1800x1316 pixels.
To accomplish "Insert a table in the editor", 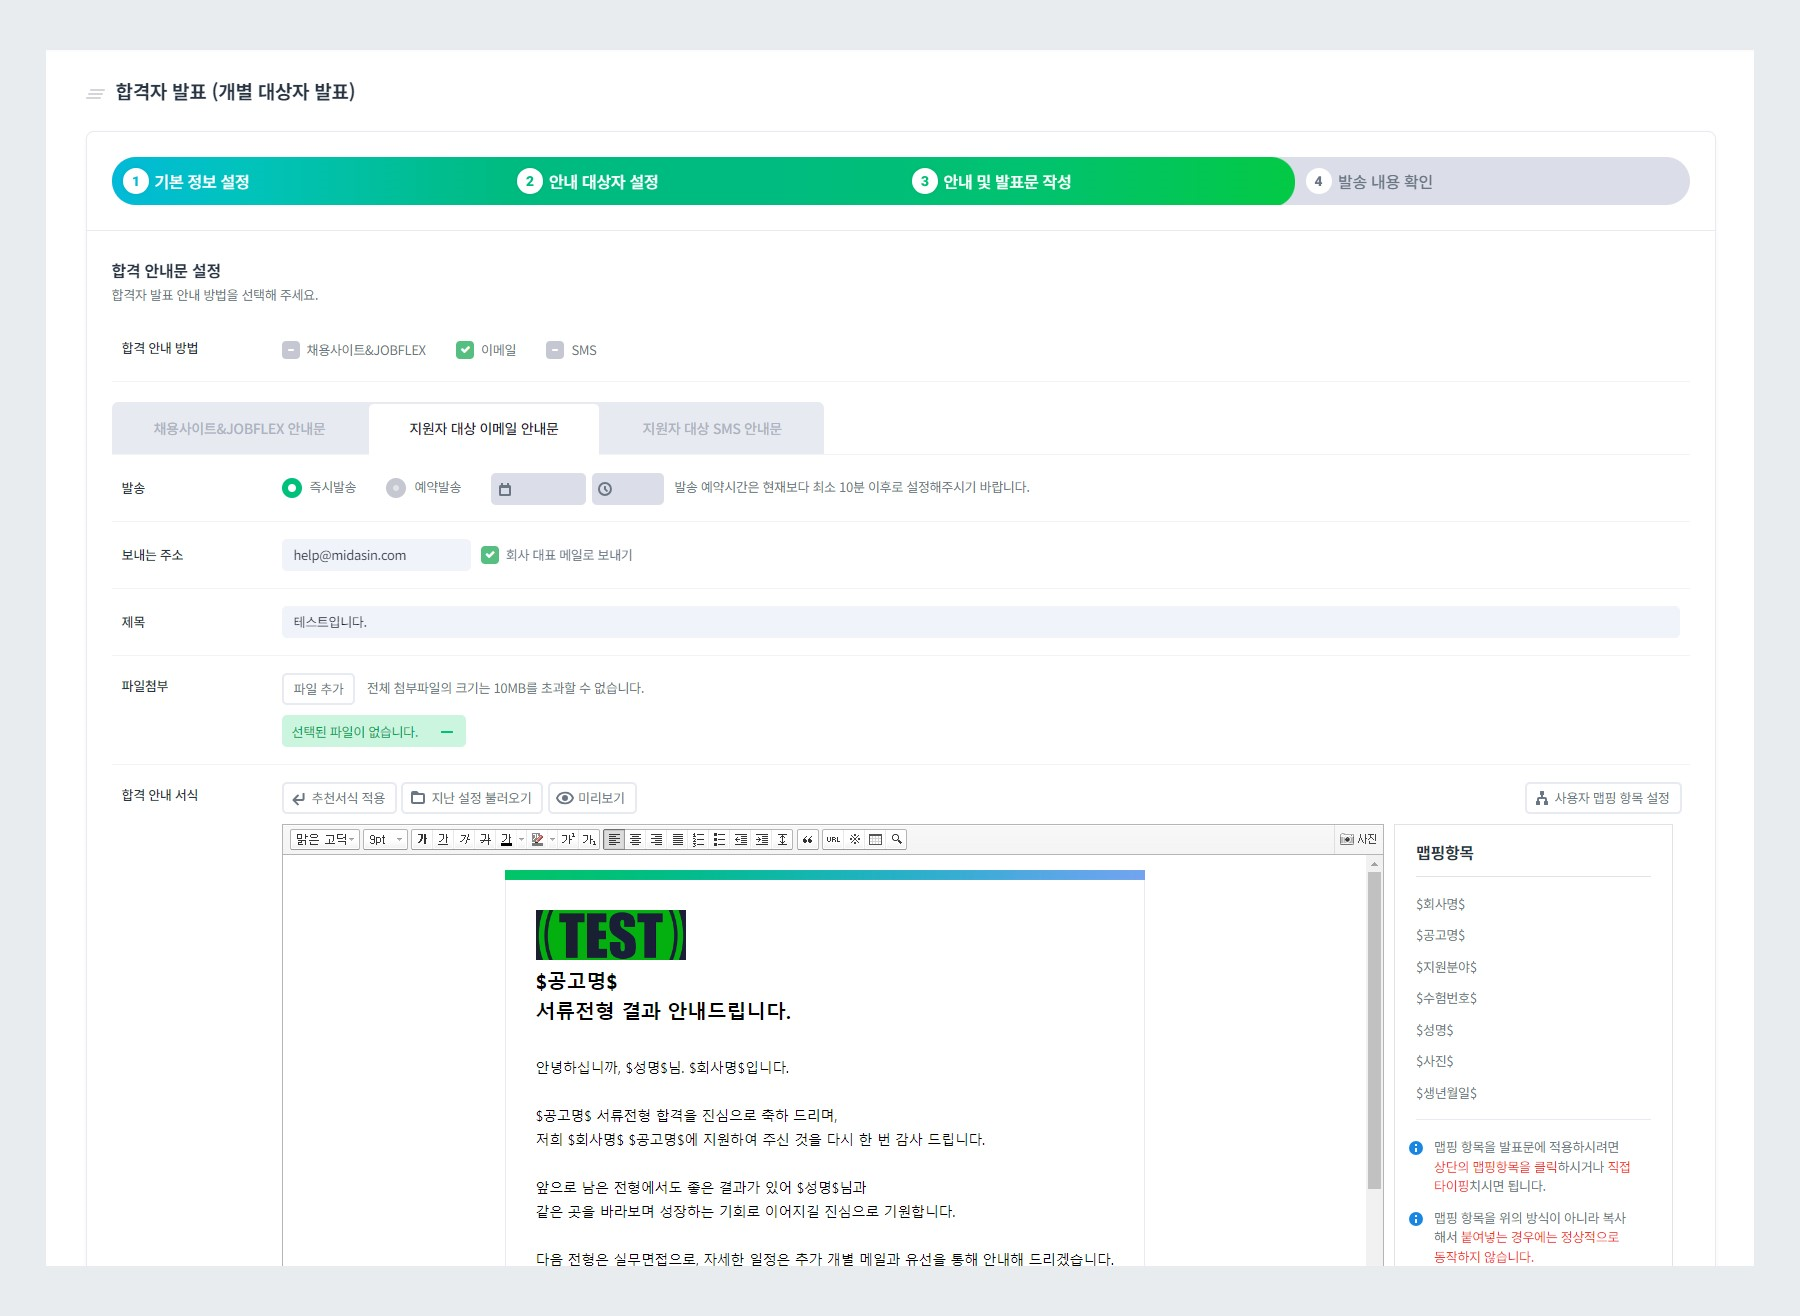I will click(873, 839).
